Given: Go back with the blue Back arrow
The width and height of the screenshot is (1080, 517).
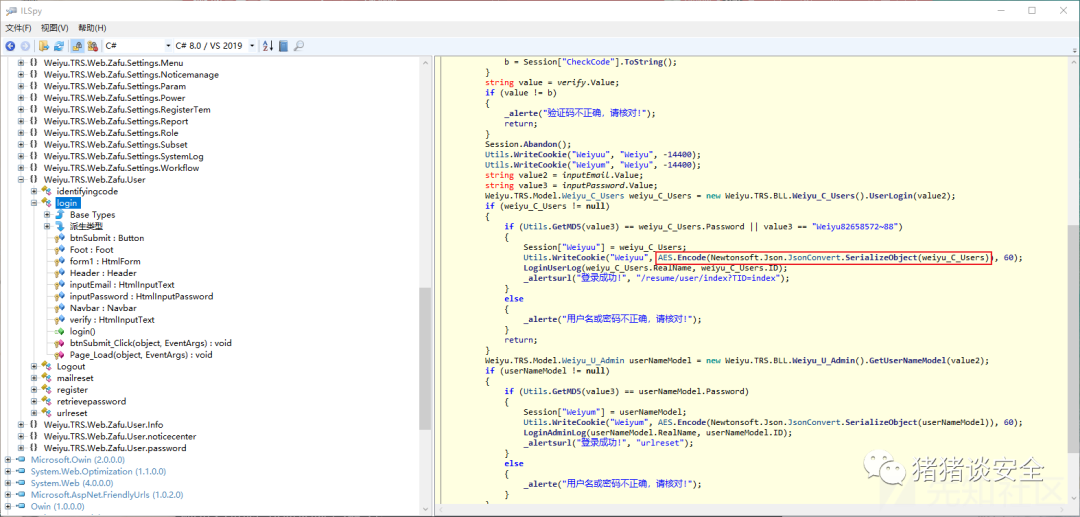Looking at the screenshot, I should tap(10, 46).
